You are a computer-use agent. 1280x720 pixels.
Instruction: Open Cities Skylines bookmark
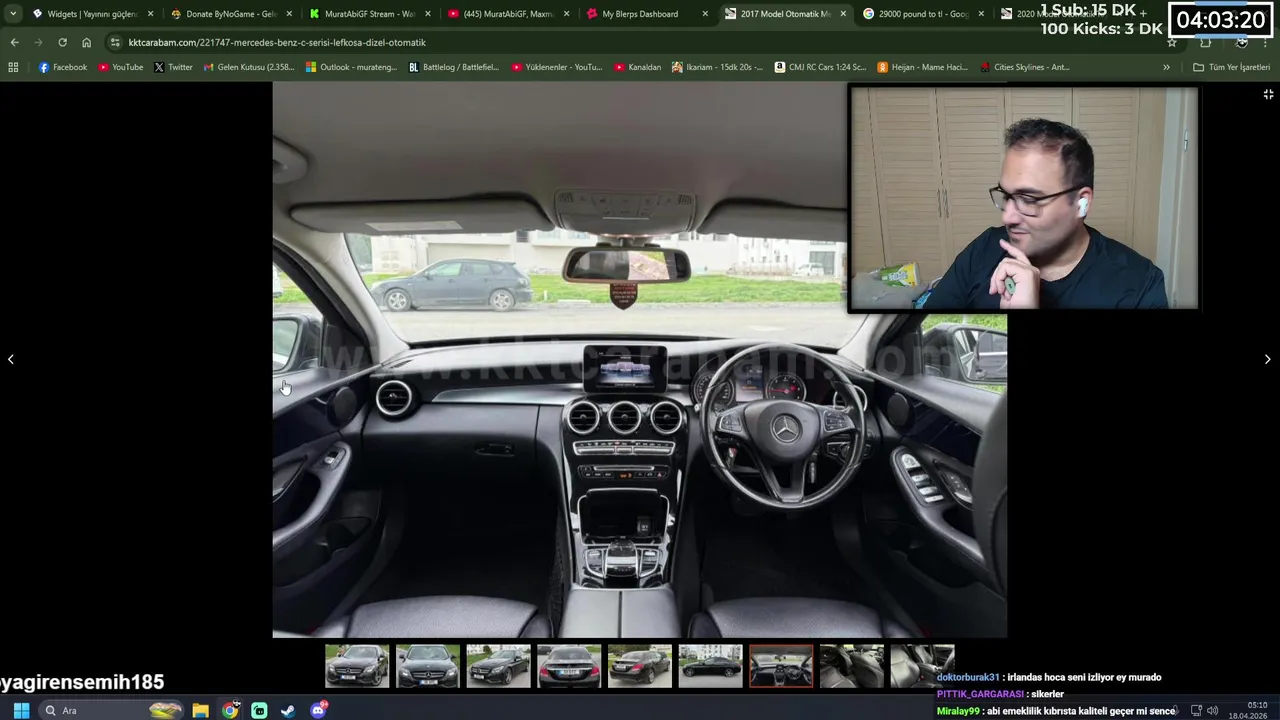click(1024, 67)
